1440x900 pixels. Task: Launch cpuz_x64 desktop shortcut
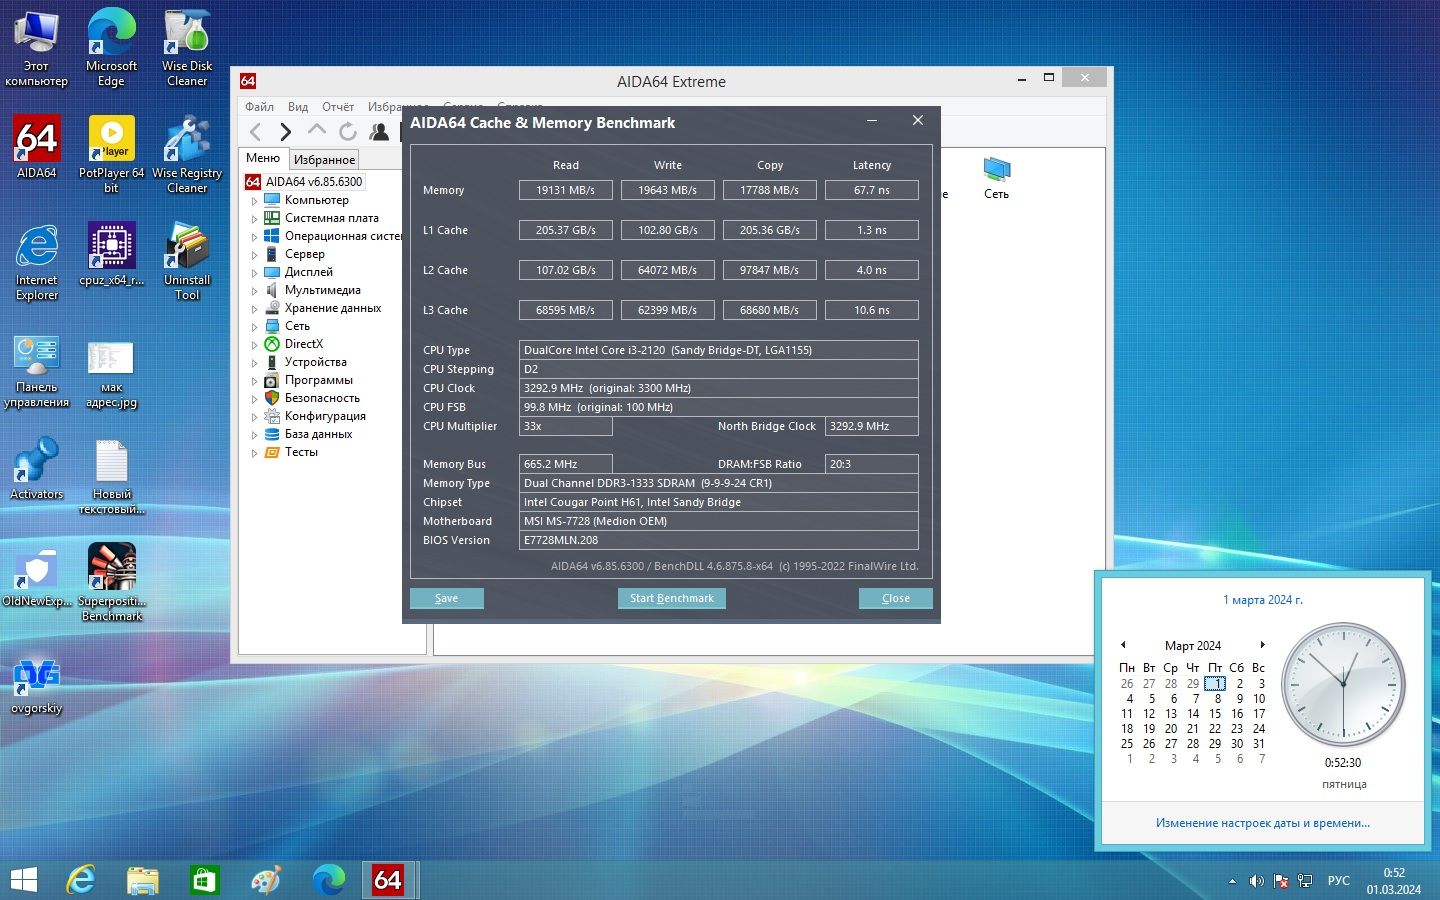click(x=112, y=254)
